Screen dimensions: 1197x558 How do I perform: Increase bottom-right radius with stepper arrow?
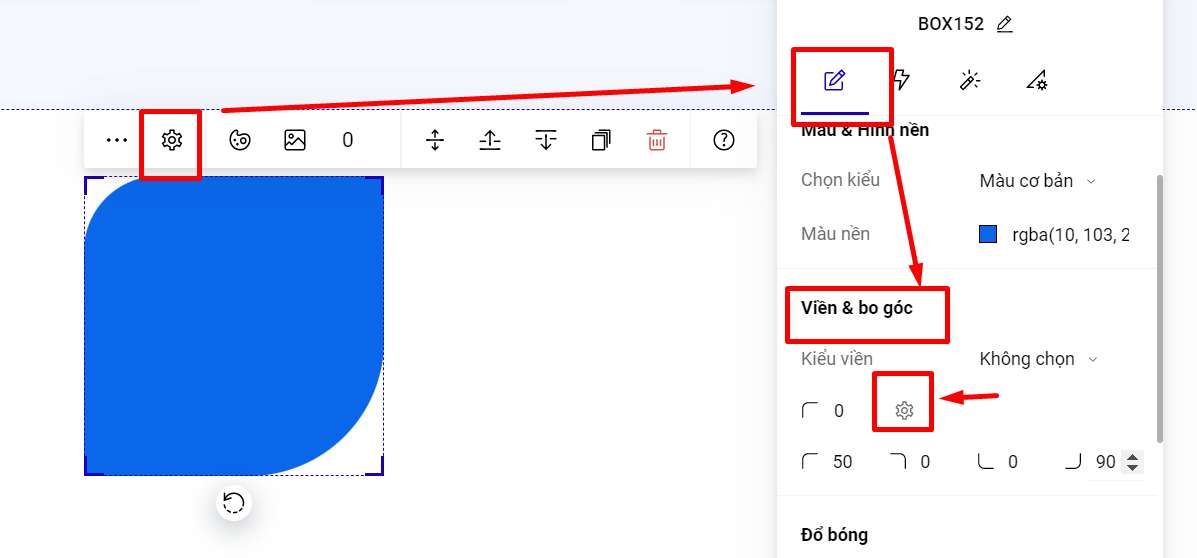[x=1133, y=457]
